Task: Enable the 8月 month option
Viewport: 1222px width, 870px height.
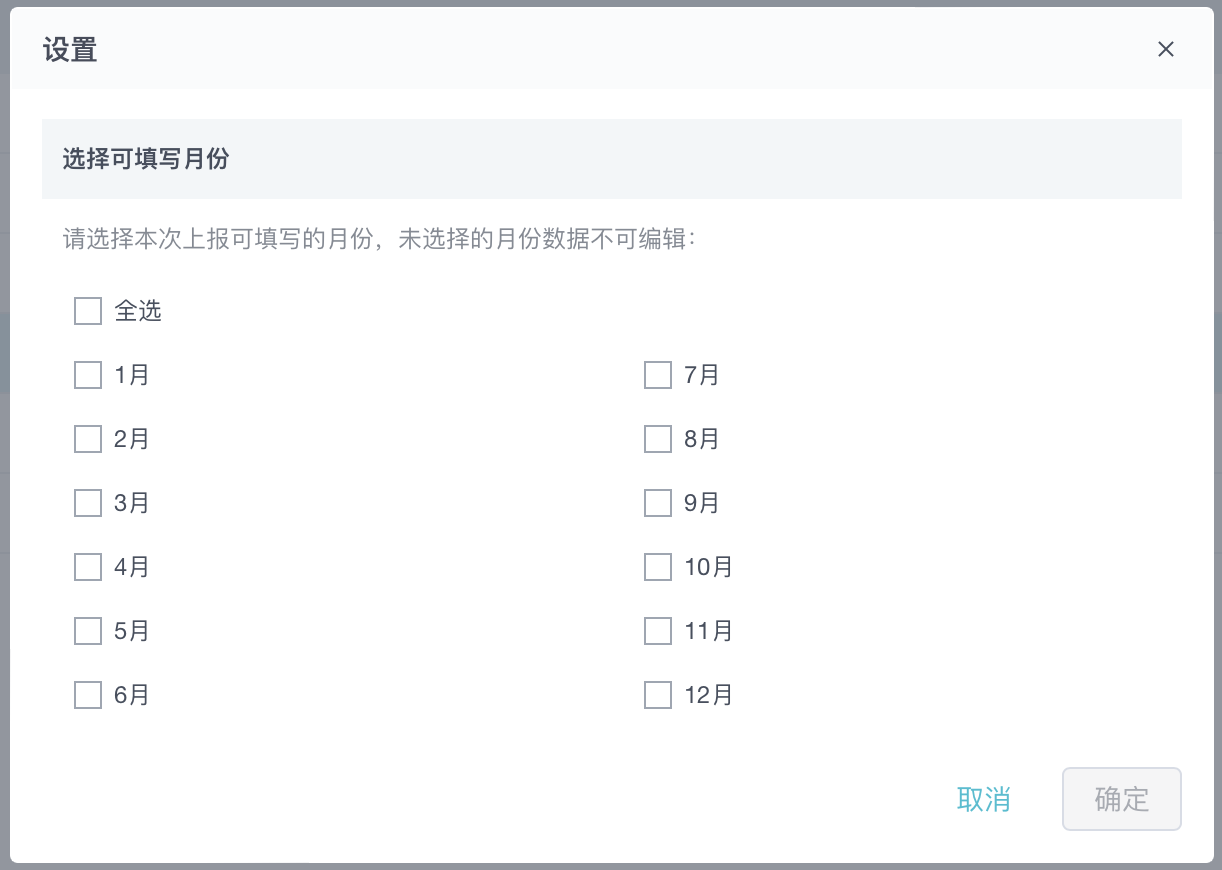Action: click(x=658, y=439)
